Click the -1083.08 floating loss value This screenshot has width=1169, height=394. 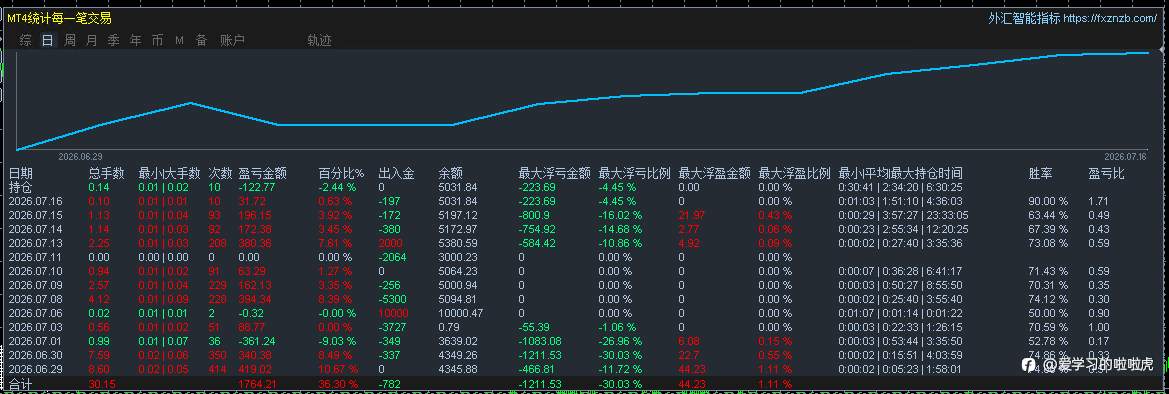541,341
